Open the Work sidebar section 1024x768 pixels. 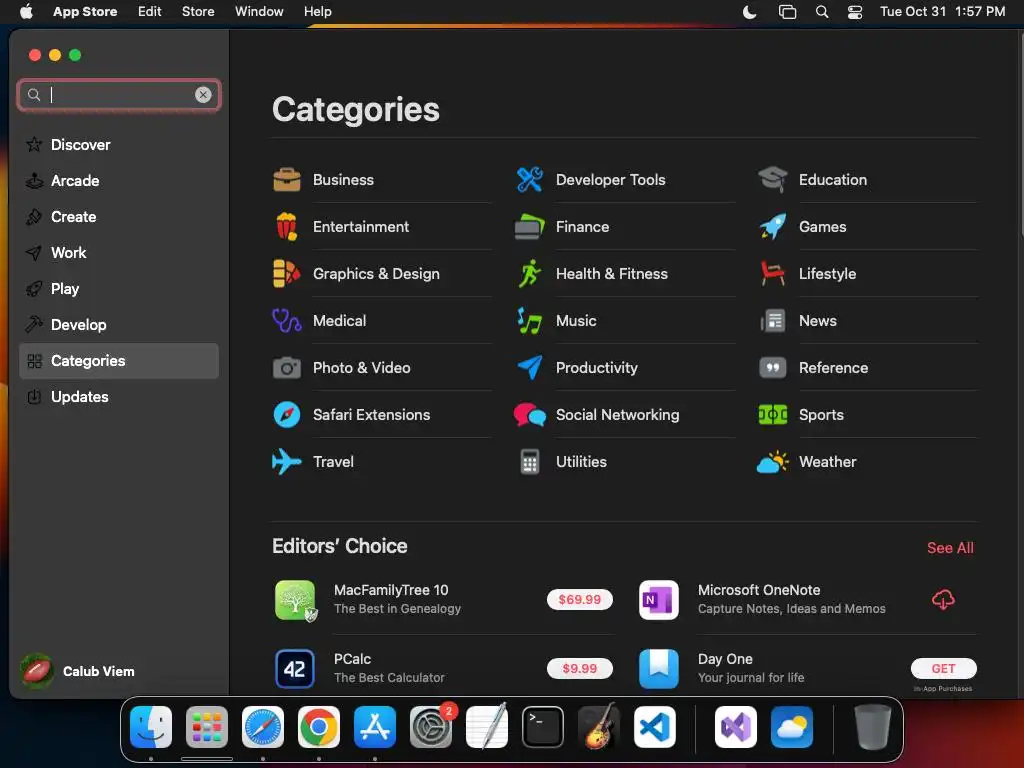point(119,252)
